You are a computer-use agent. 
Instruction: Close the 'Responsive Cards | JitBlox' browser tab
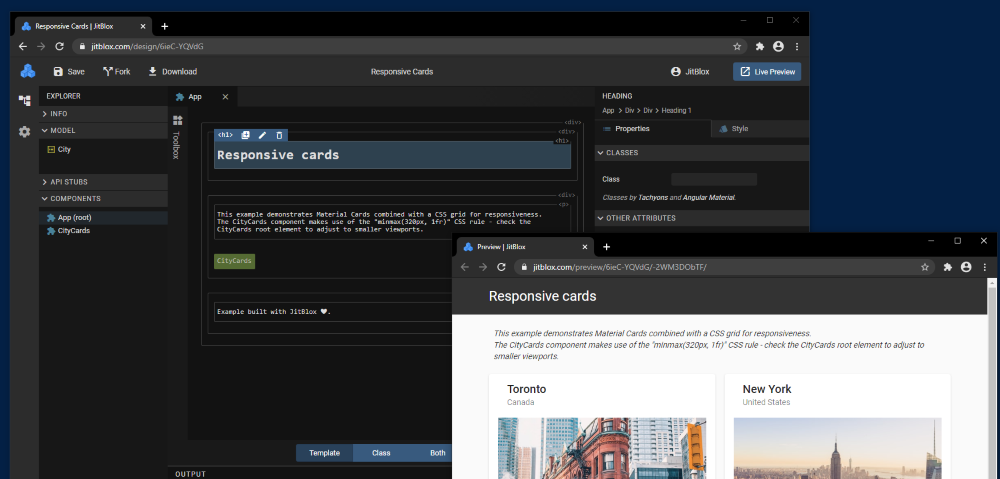tap(143, 27)
